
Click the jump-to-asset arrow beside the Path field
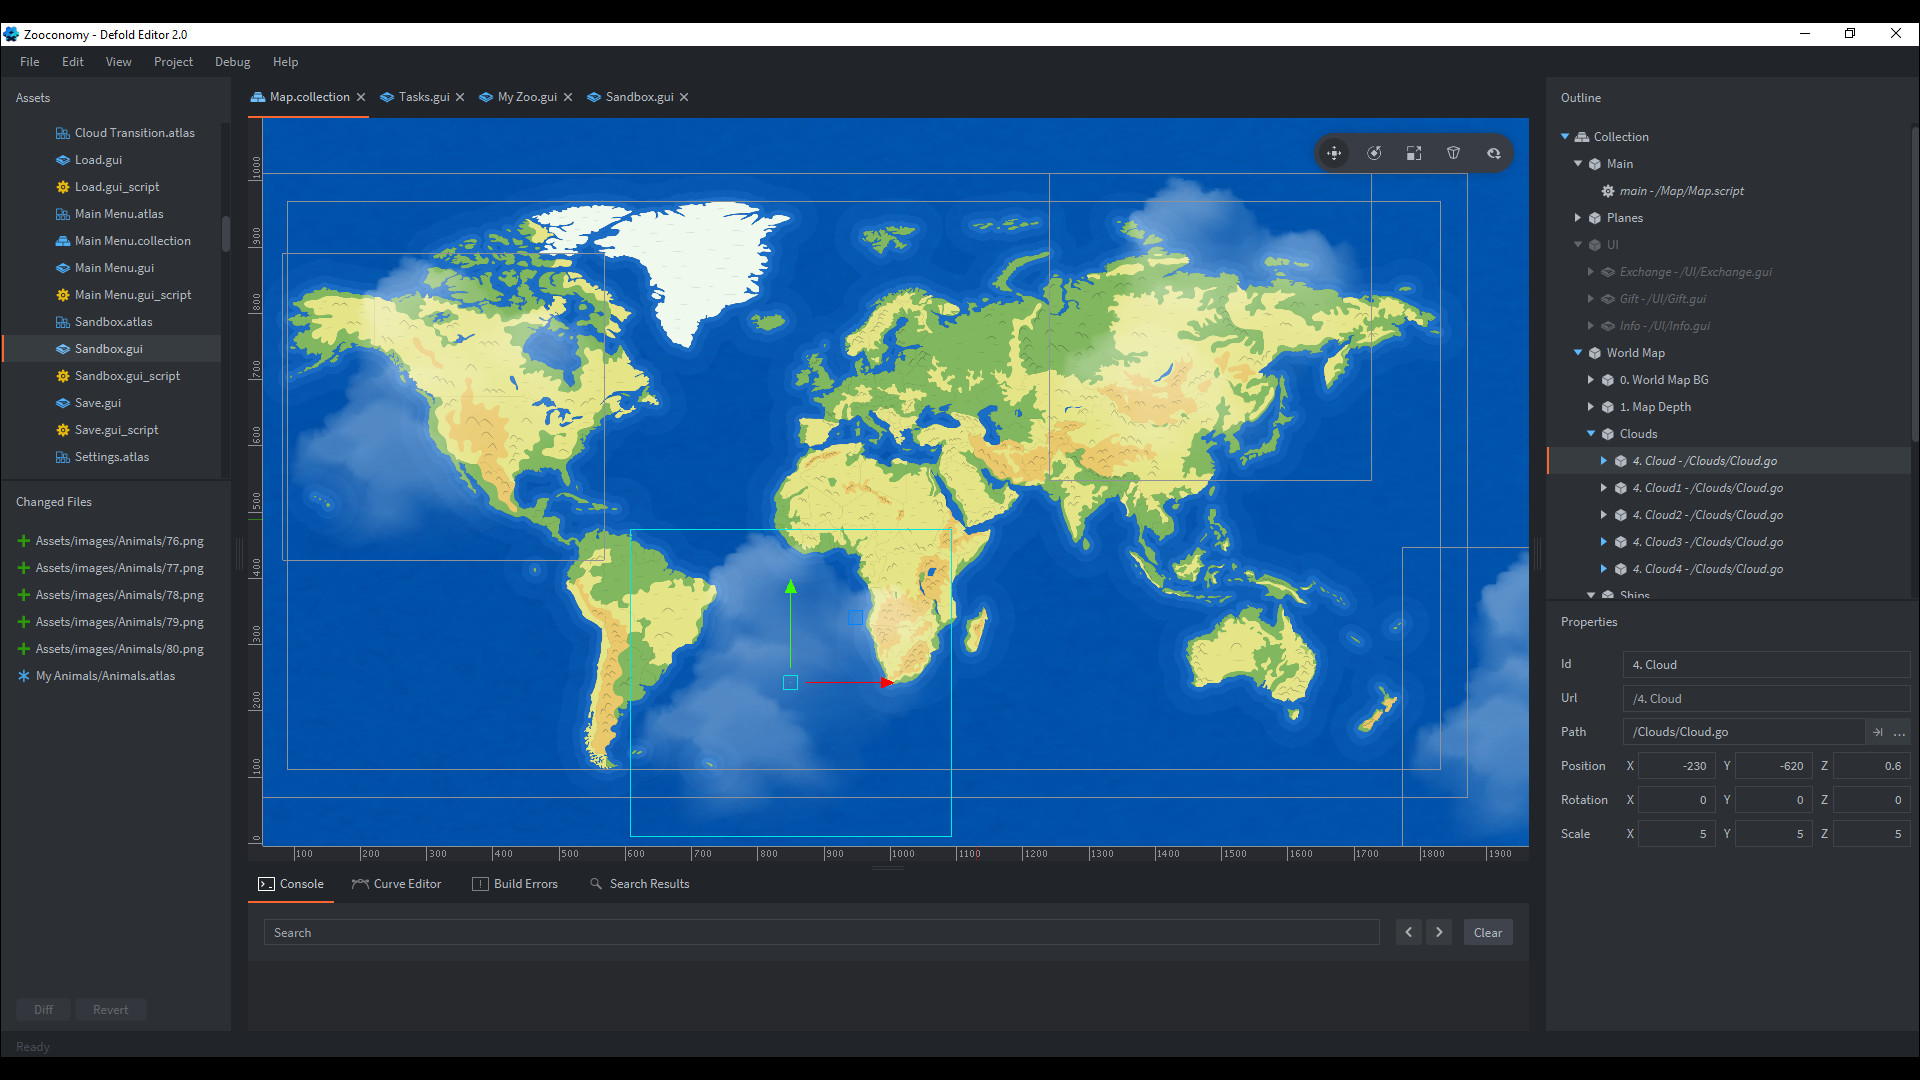point(1877,731)
